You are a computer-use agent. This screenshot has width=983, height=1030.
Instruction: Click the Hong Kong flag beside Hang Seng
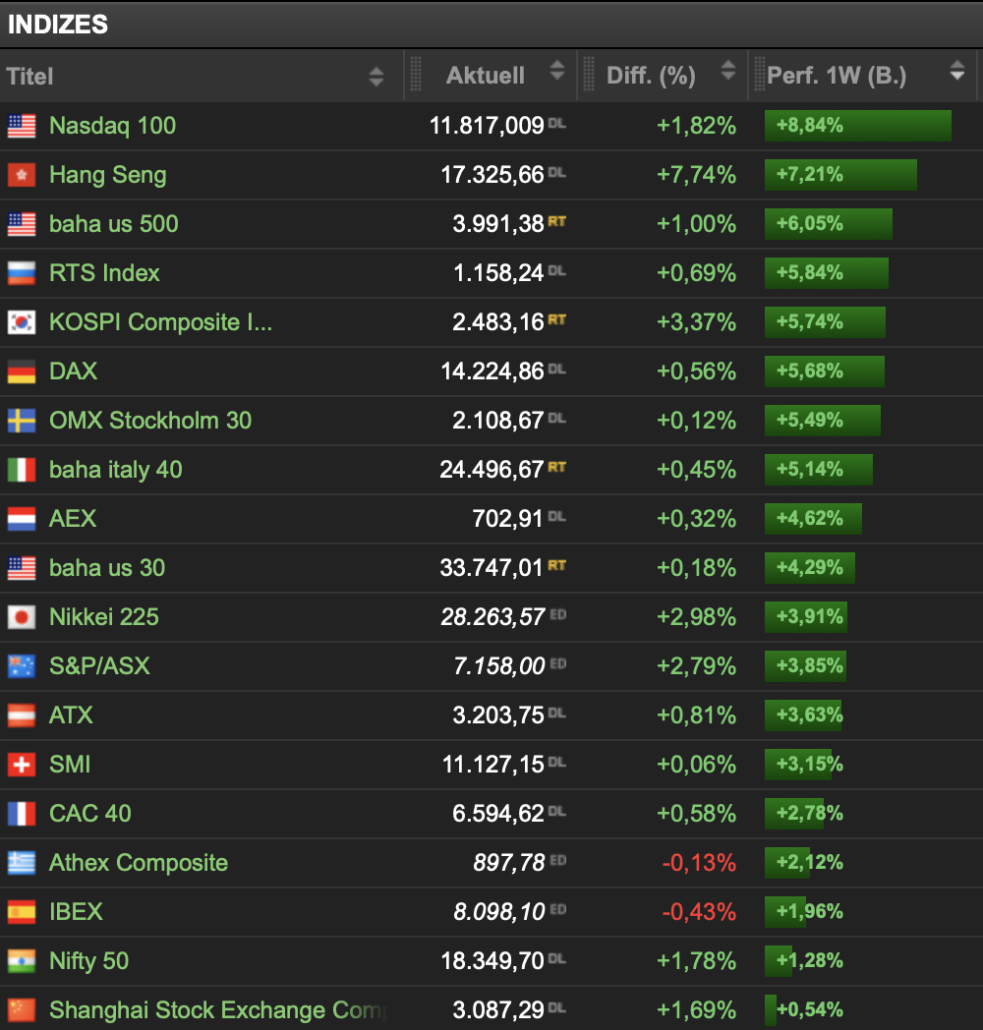coord(22,175)
